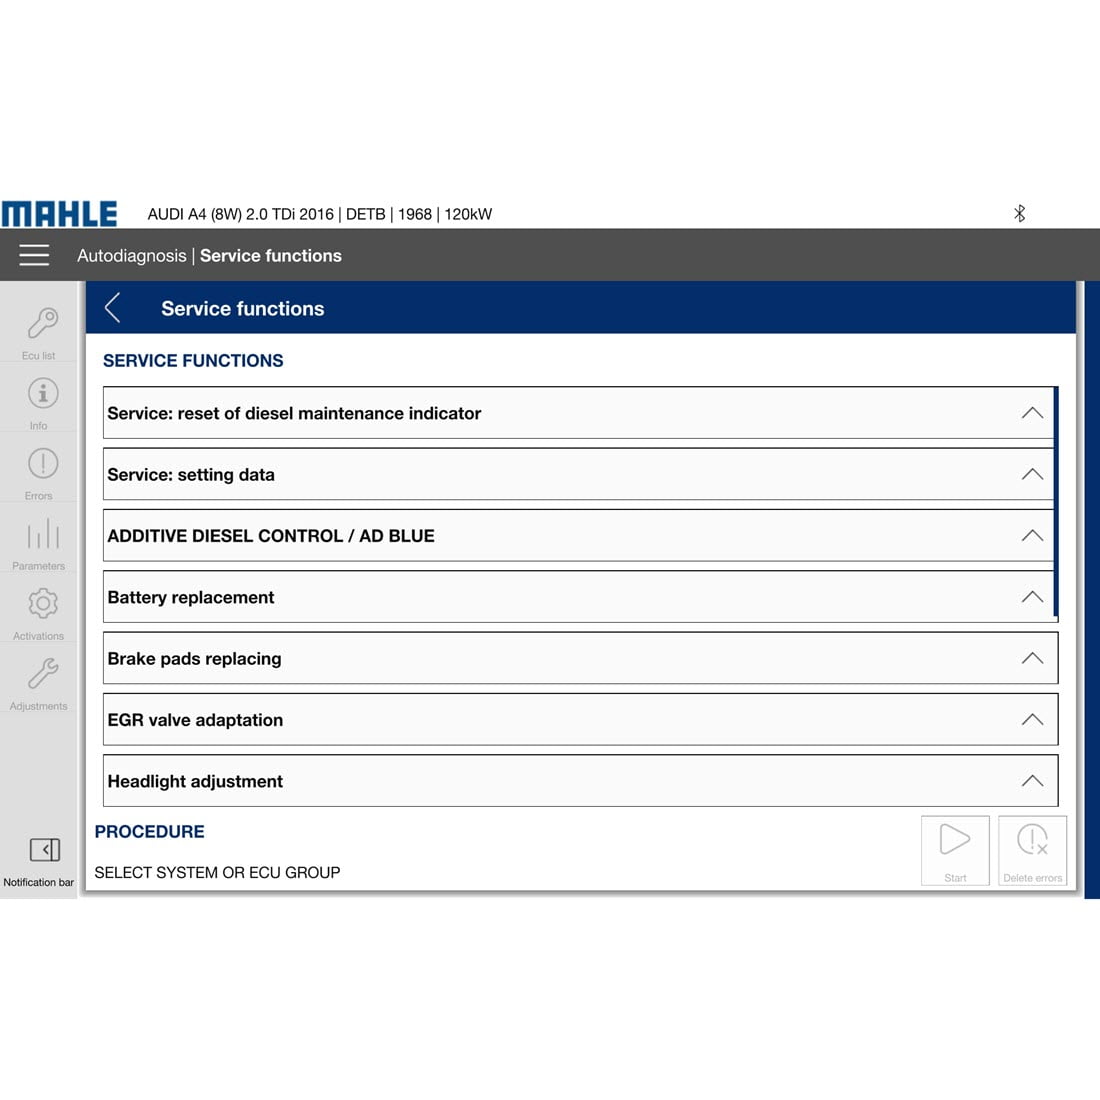Open the hamburger menu

34,255
